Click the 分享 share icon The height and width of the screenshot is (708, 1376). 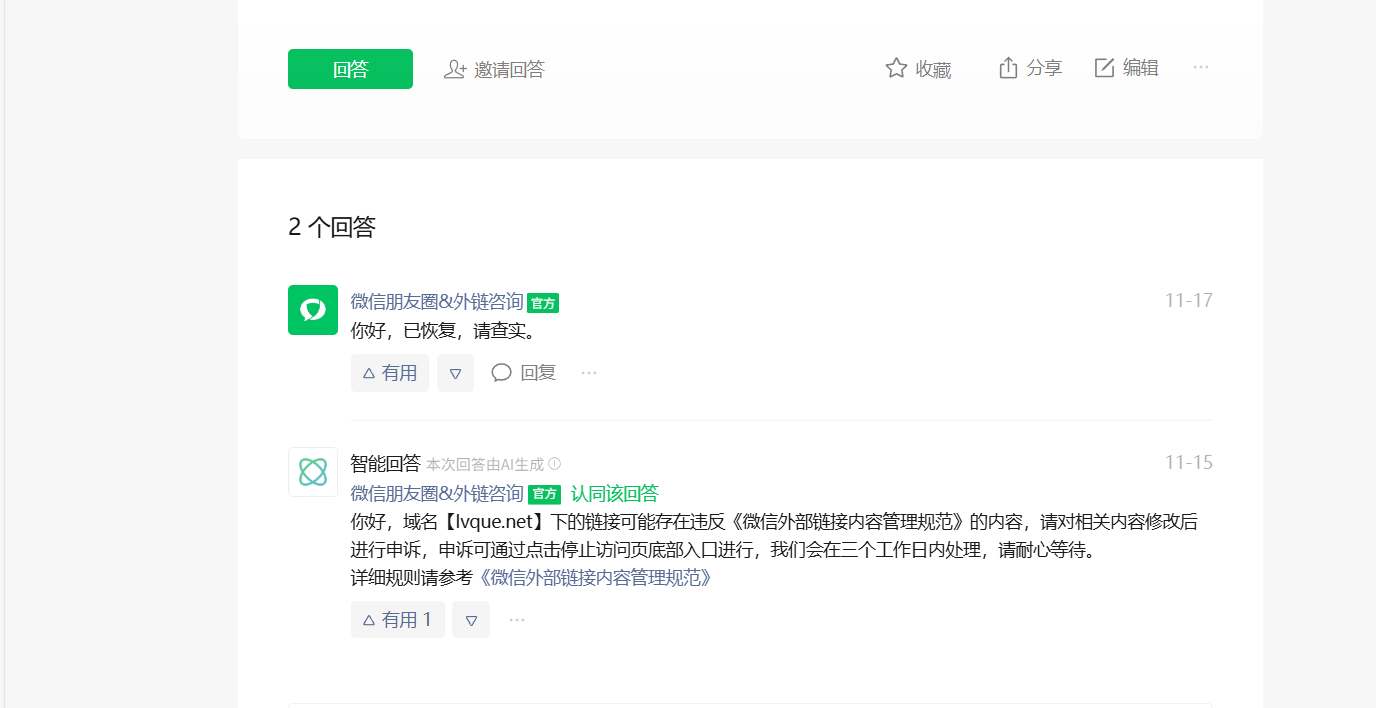click(x=1008, y=68)
